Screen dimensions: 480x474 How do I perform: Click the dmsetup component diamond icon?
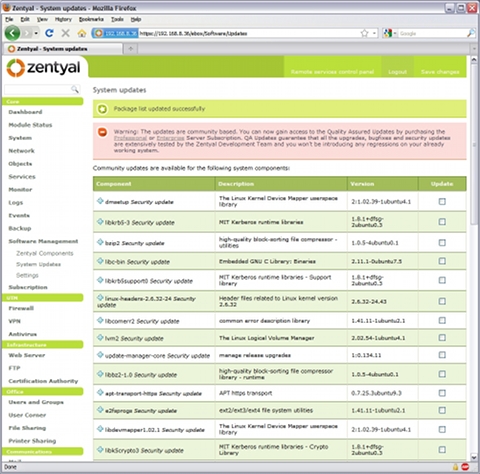pos(100,201)
